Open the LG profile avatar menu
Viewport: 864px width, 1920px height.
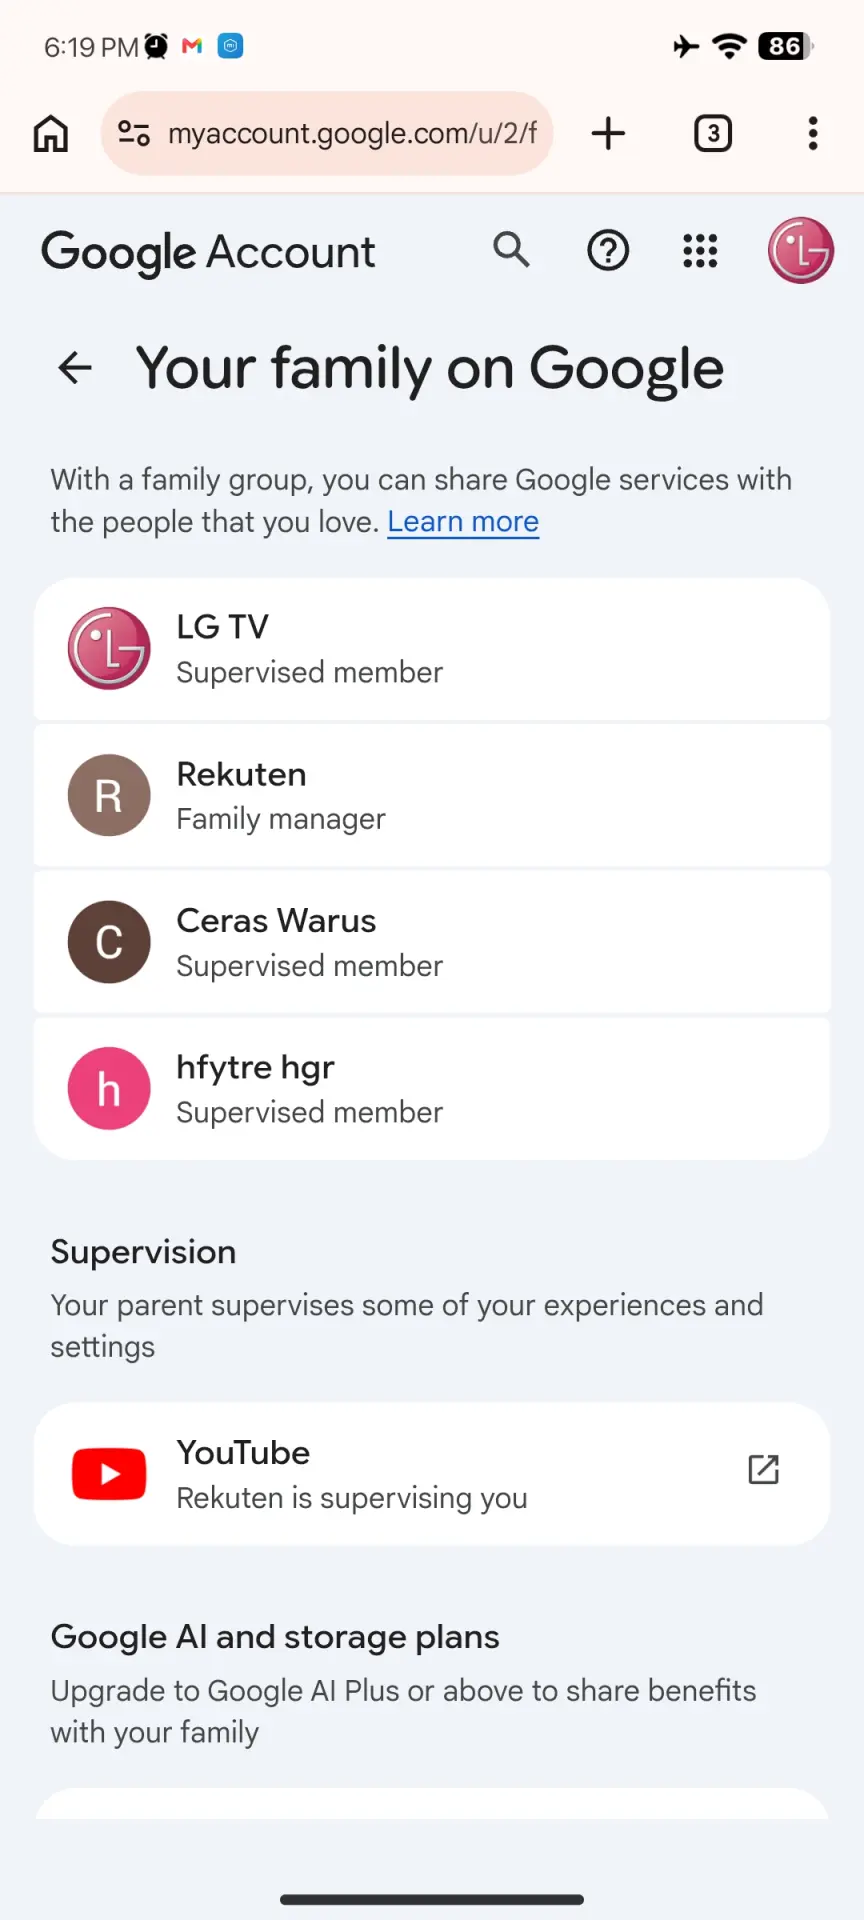tap(801, 250)
